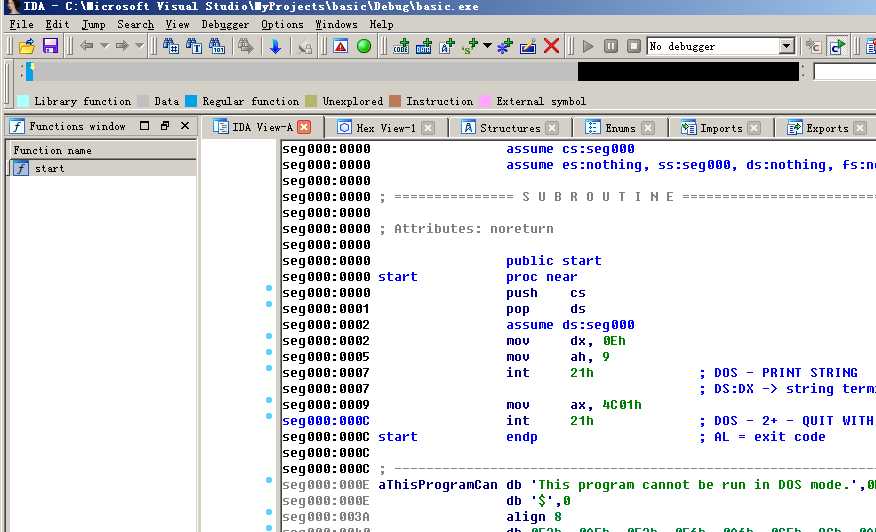The height and width of the screenshot is (532, 876).
Task: Click the Jump forward arrow icon
Action: pos(122,46)
